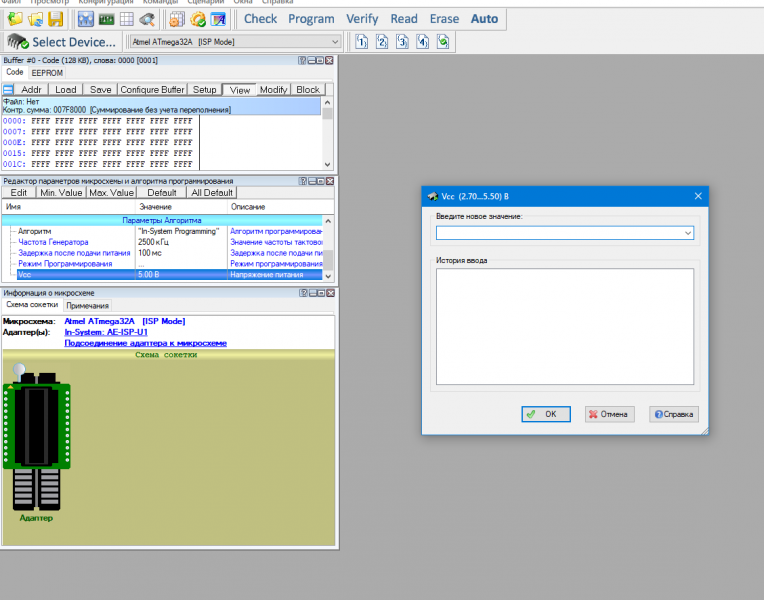Click the Verify command
764x600 pixels.
362,19
